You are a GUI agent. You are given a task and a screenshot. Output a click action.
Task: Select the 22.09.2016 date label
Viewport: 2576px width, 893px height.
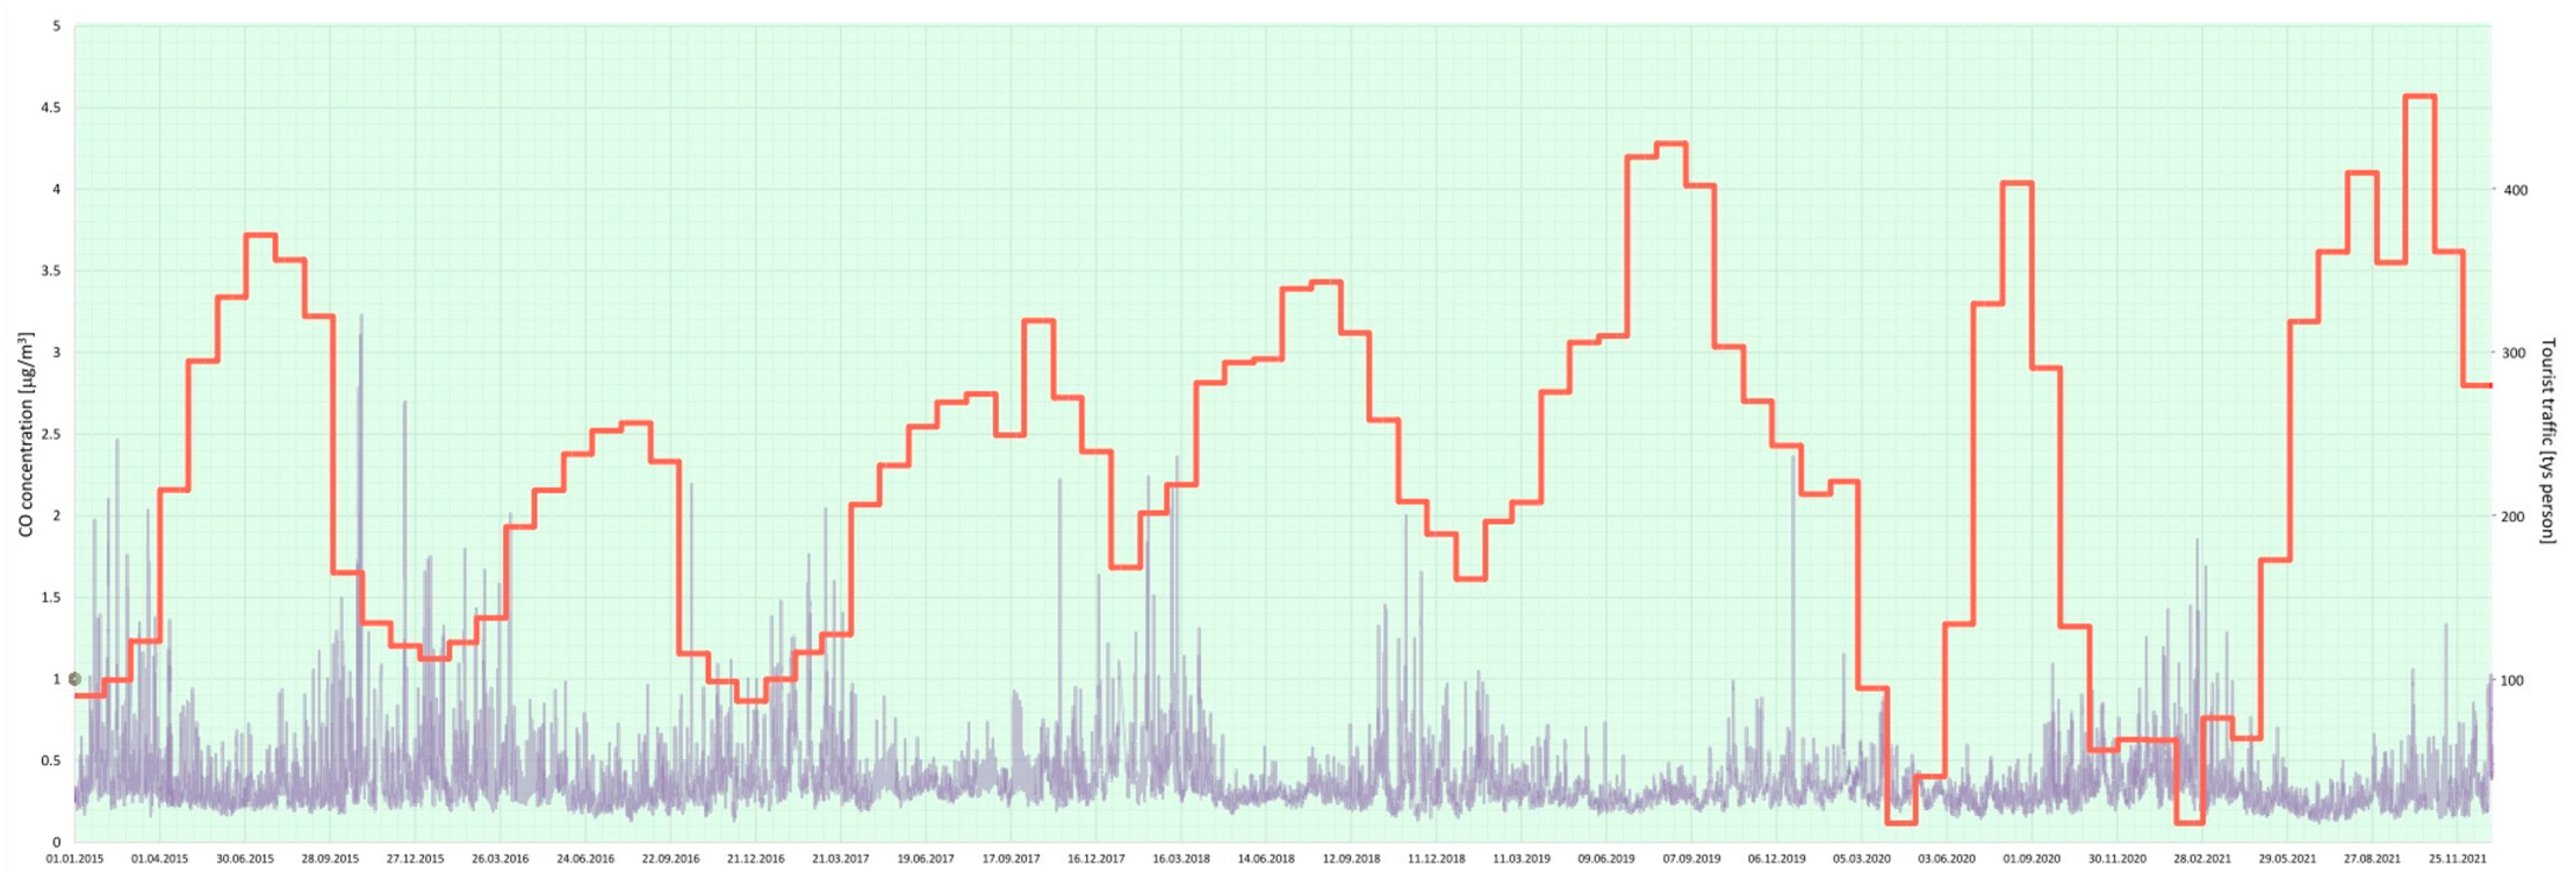[671, 859]
